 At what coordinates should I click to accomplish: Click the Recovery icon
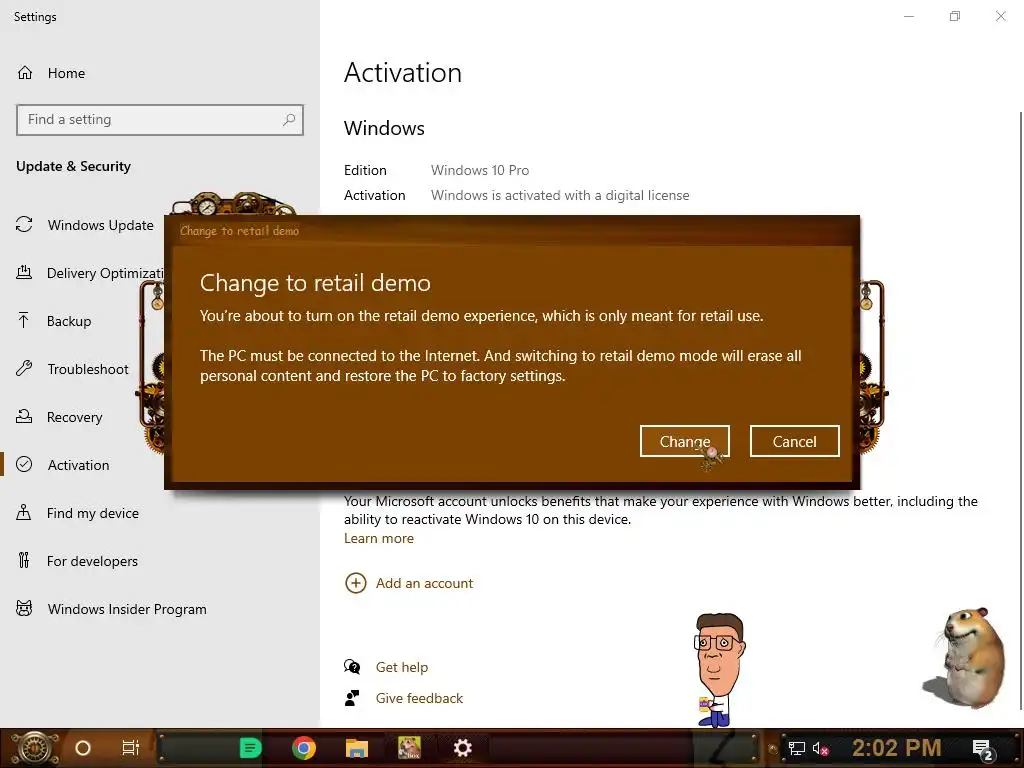click(x=24, y=416)
